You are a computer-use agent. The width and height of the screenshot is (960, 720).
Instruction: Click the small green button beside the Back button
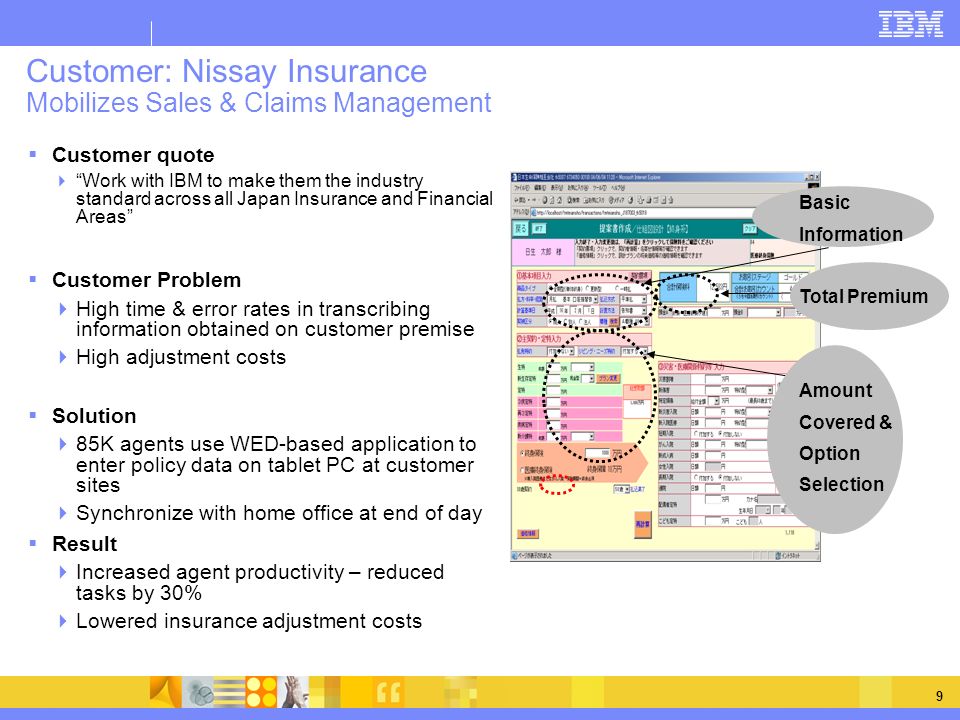[539, 228]
